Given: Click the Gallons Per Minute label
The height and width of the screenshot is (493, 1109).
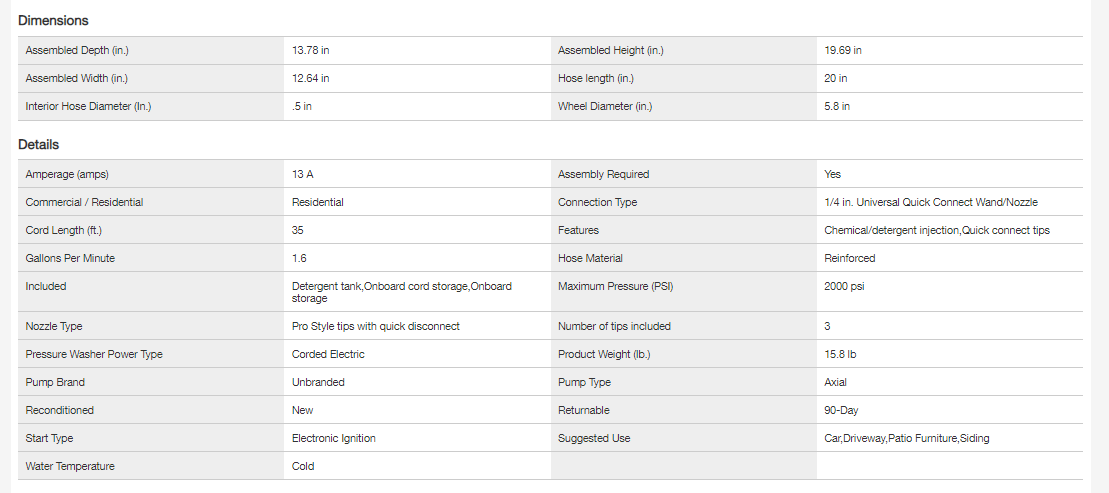Looking at the screenshot, I should pyautogui.click(x=70, y=258).
